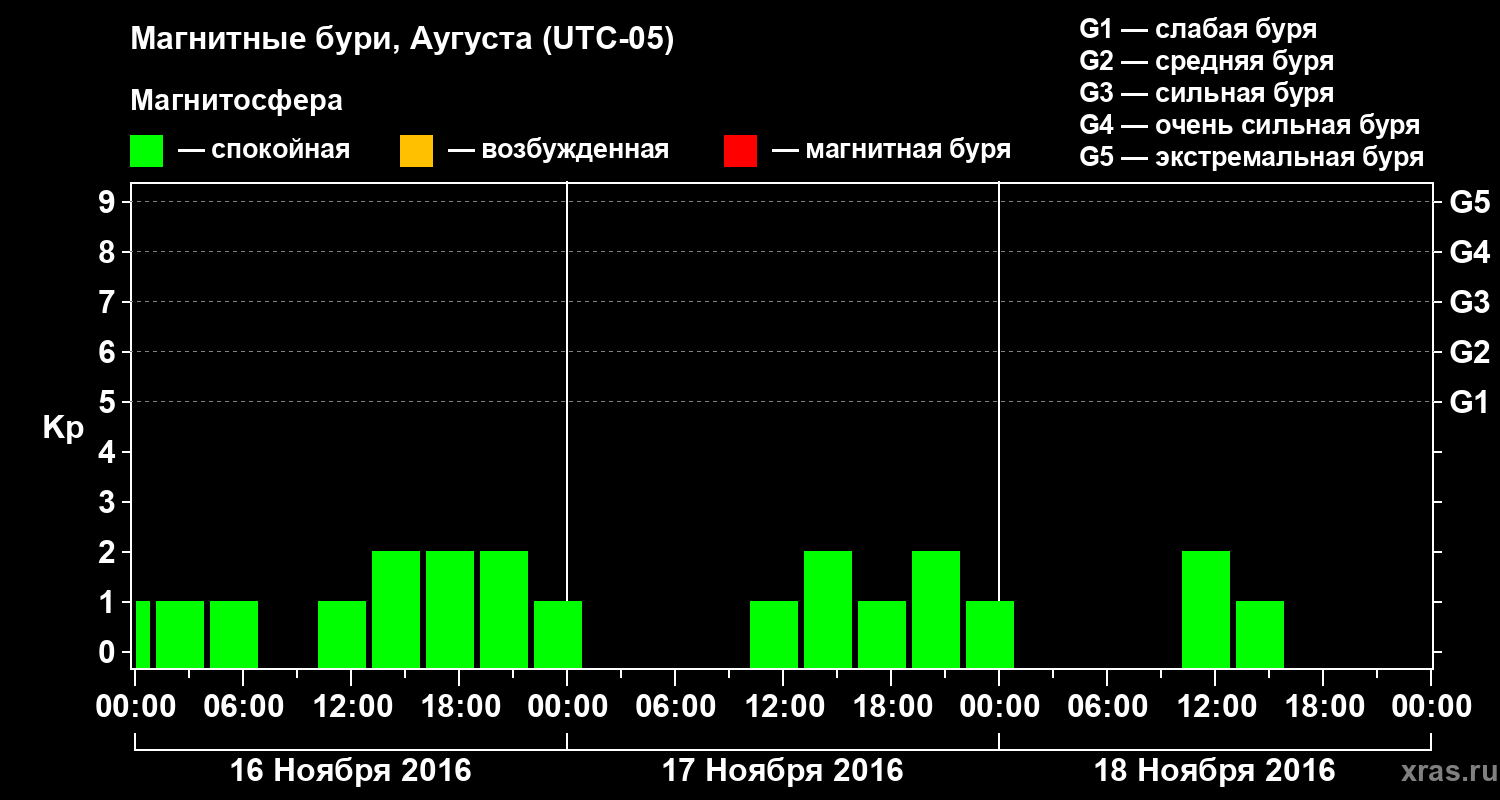This screenshot has width=1500, height=800.
Task: Click the '06:00' tick under 16 Ноября
Action: click(242, 707)
